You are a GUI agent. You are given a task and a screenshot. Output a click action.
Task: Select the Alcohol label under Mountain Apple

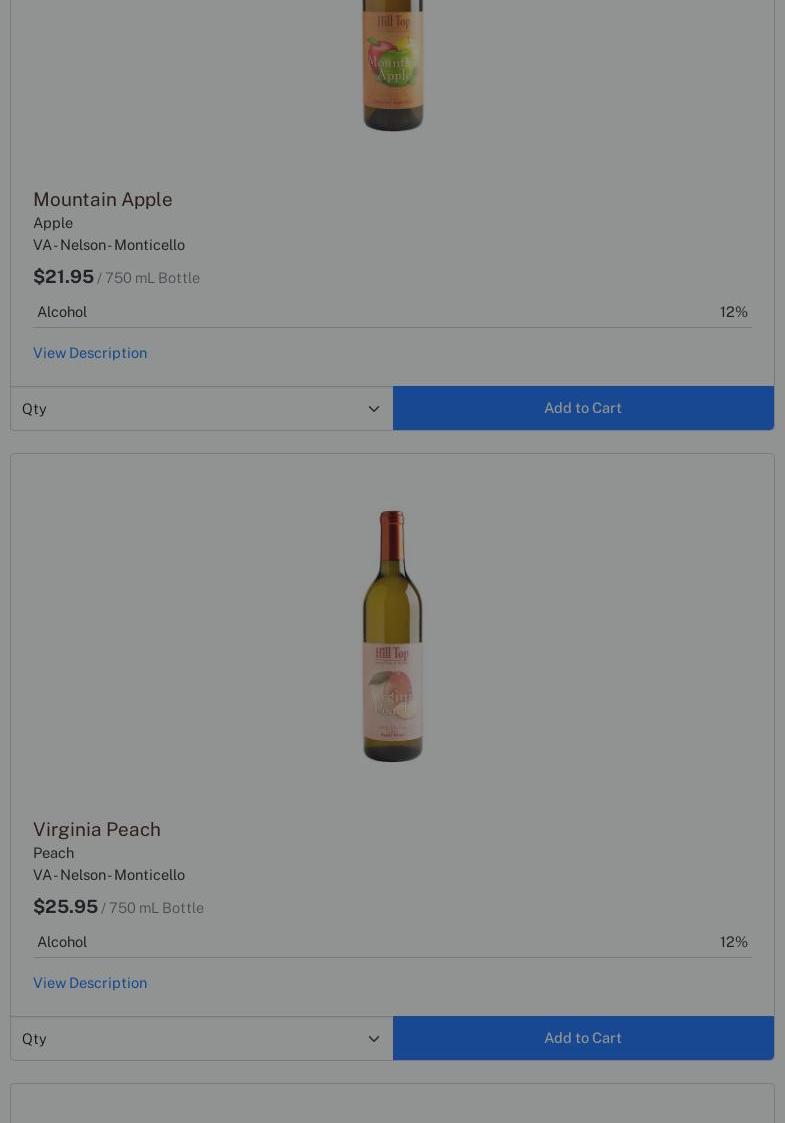tap(62, 312)
